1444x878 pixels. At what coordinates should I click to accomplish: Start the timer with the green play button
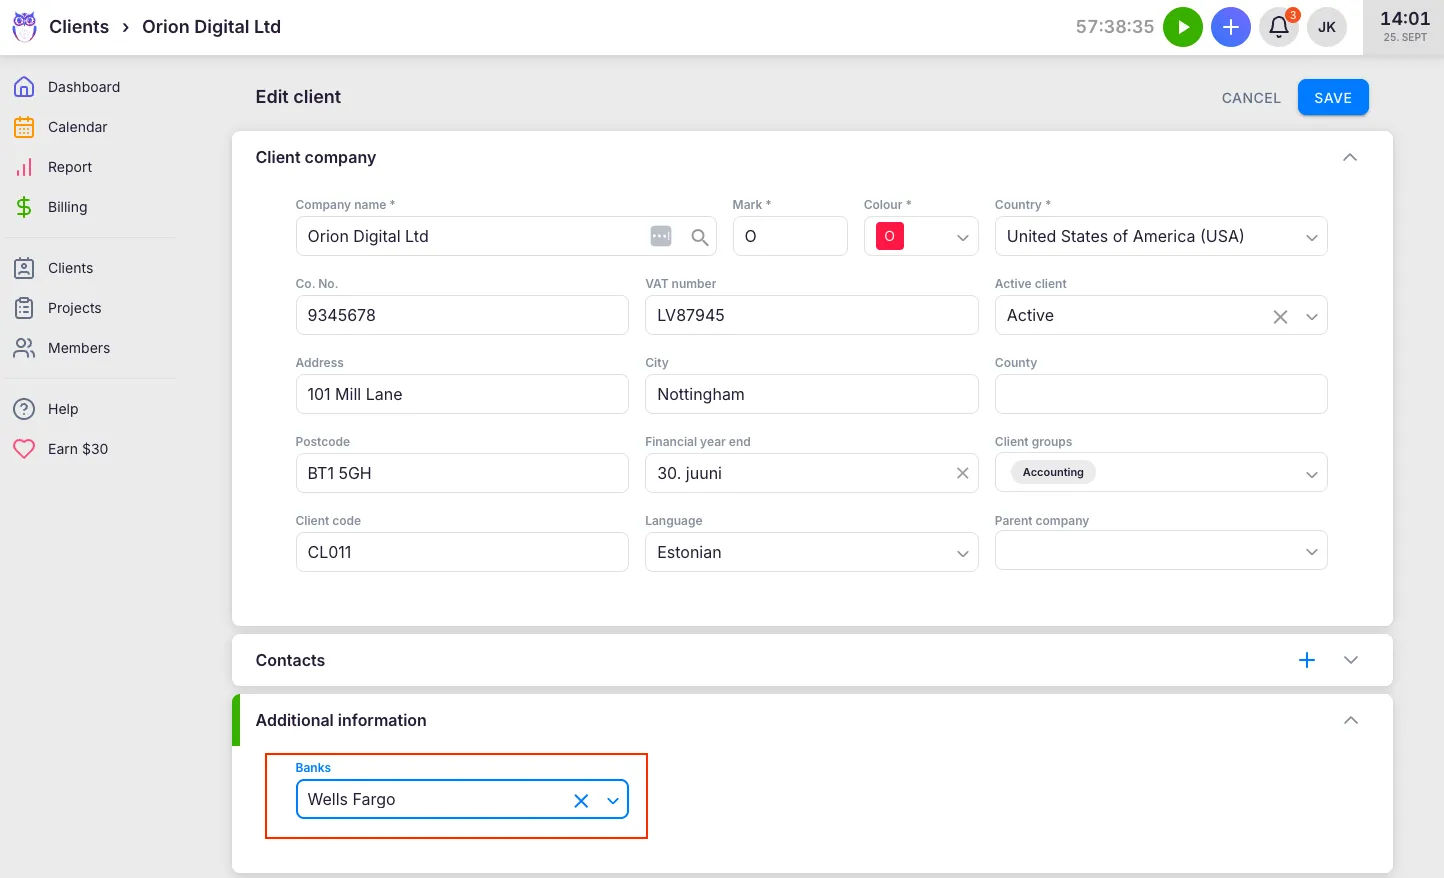point(1183,27)
